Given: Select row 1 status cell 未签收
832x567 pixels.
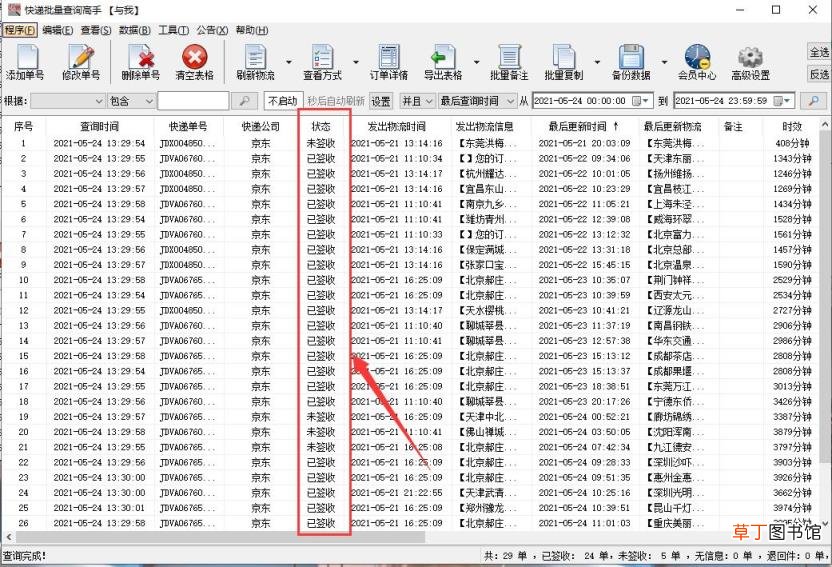Looking at the screenshot, I should pyautogui.click(x=321, y=143).
